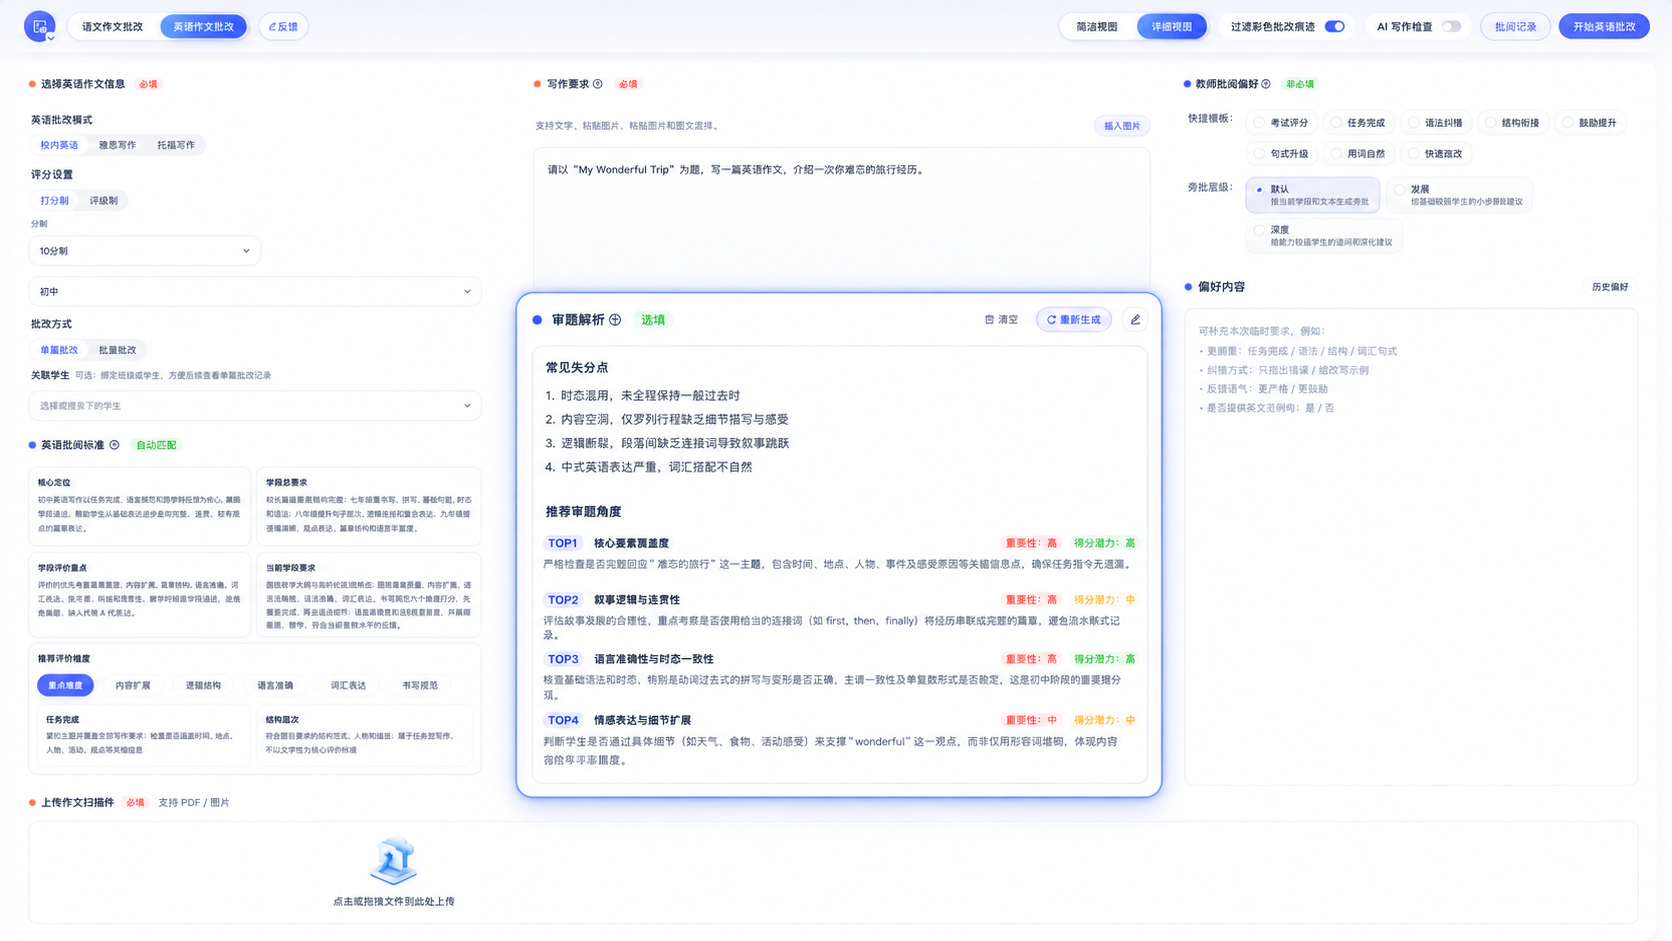Toggle 过滤彩色批改痕迹 switch

[x=1334, y=27]
